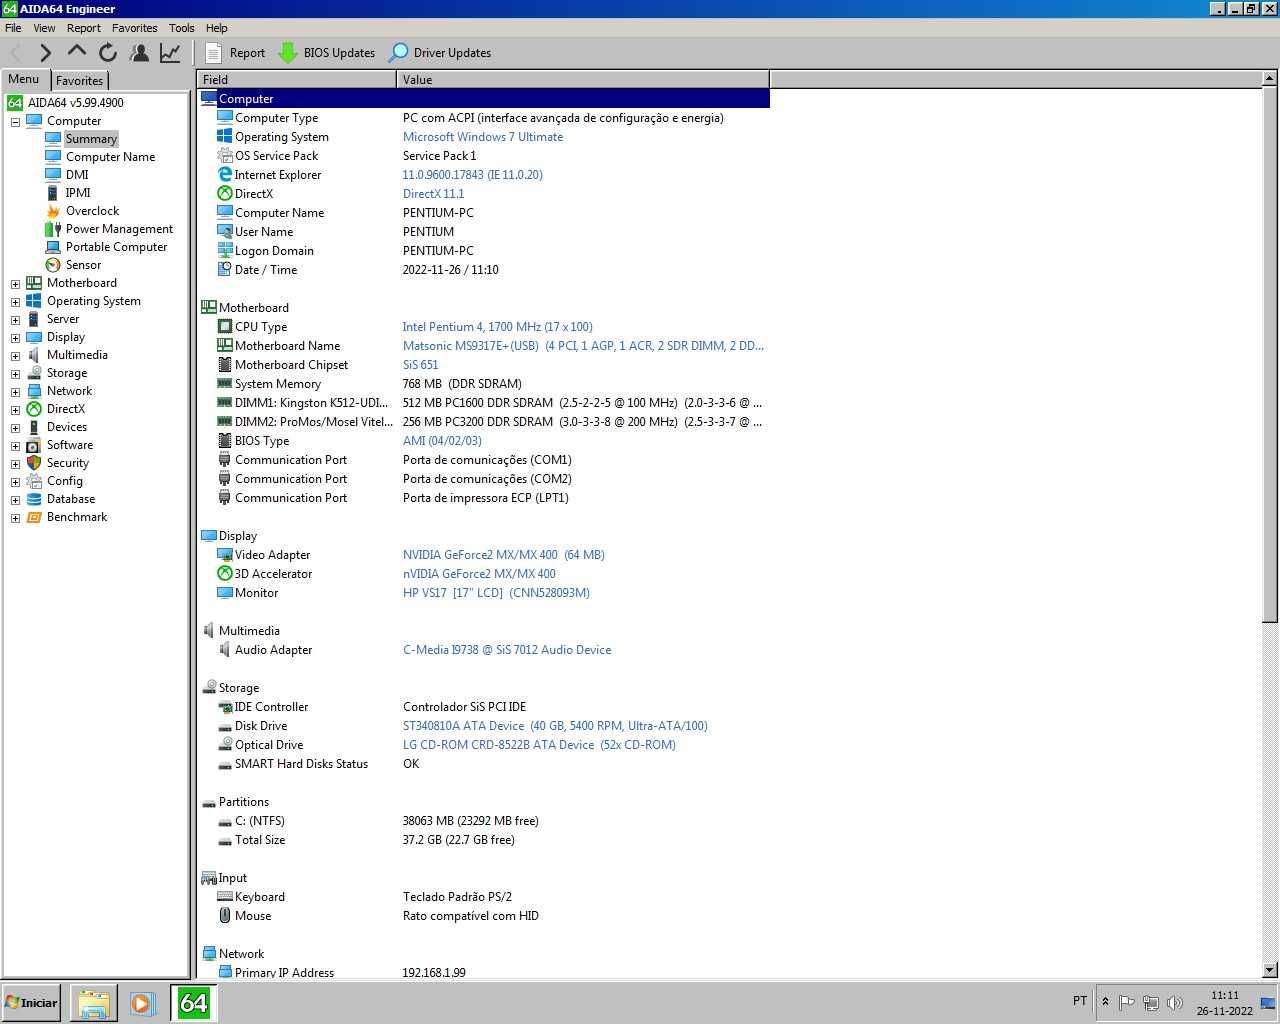
Task: Open the SiS 651 chipset link
Action: pyautogui.click(x=420, y=365)
